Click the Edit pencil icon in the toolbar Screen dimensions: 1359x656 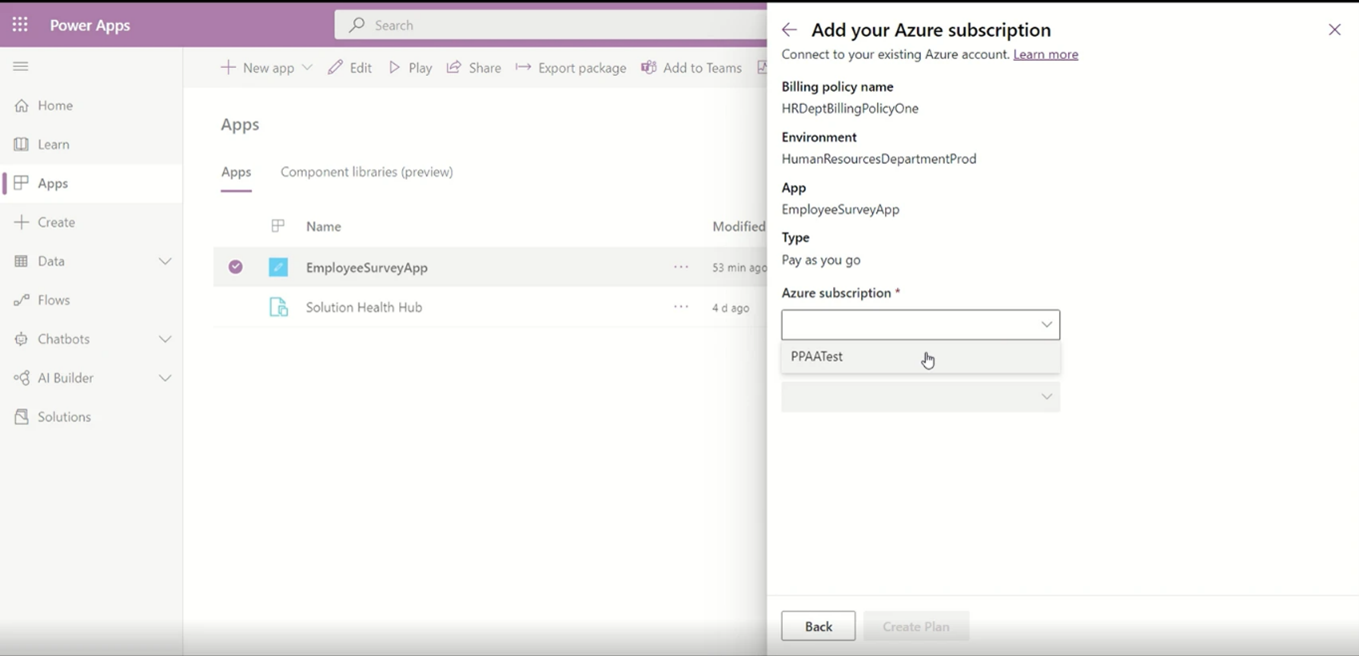[336, 67]
